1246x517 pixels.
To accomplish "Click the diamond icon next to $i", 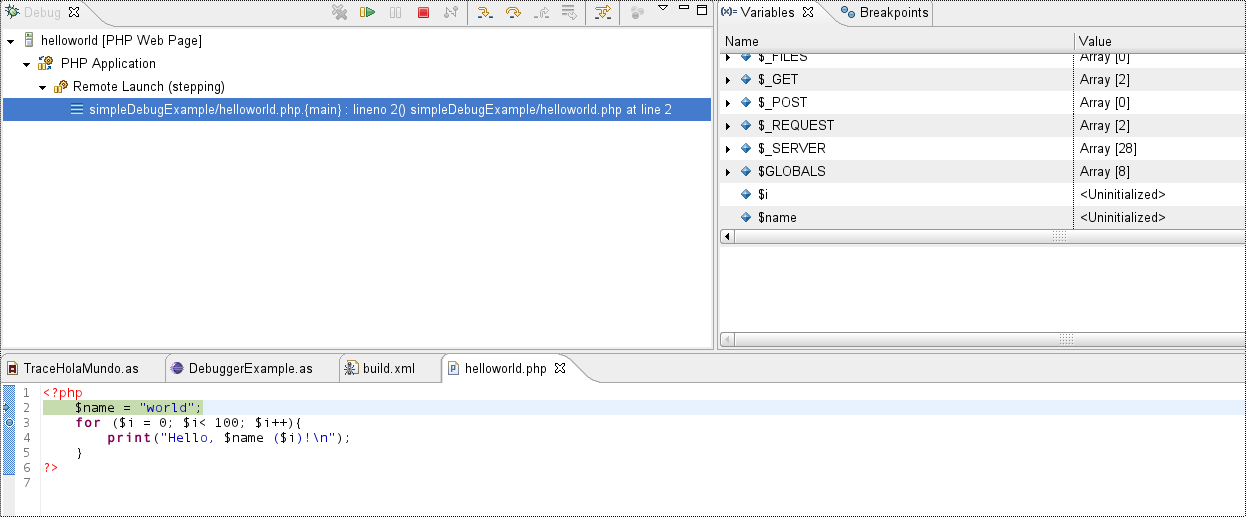I will 746,194.
